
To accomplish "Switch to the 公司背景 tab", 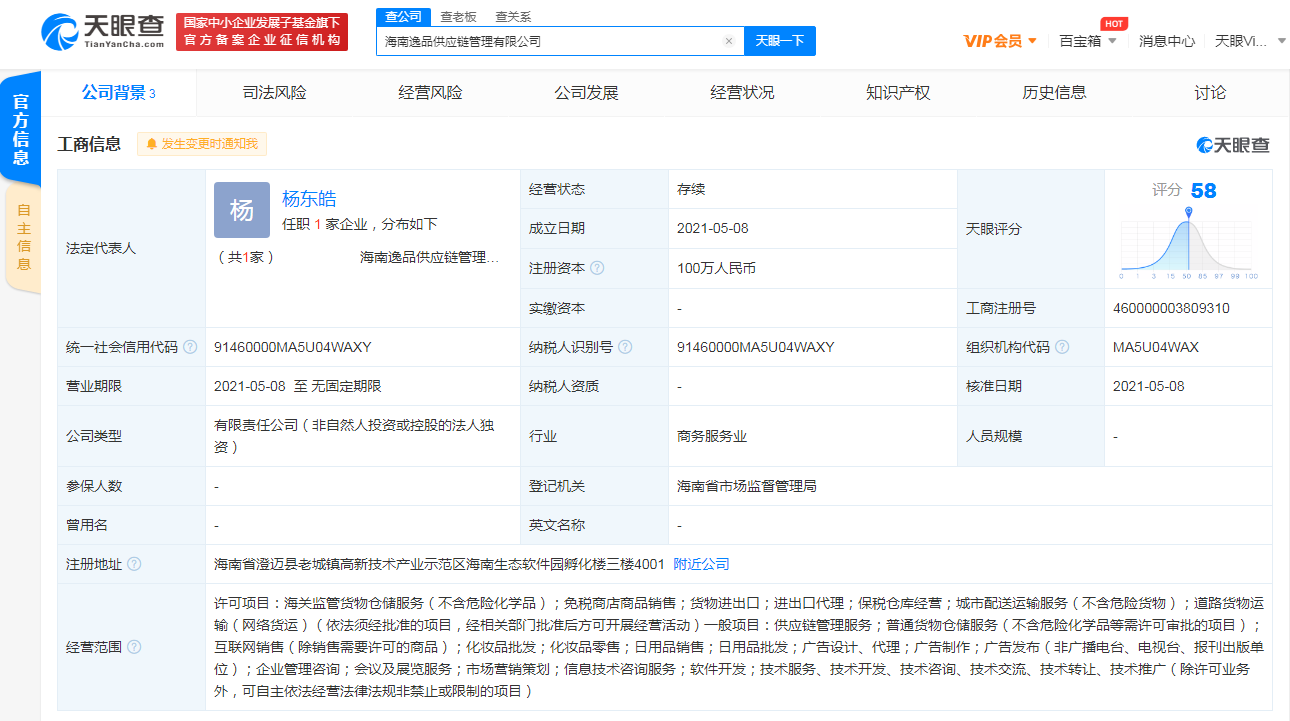I will 119,93.
